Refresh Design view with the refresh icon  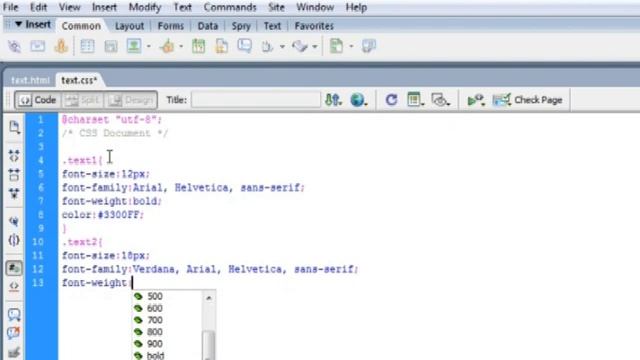(x=391, y=100)
